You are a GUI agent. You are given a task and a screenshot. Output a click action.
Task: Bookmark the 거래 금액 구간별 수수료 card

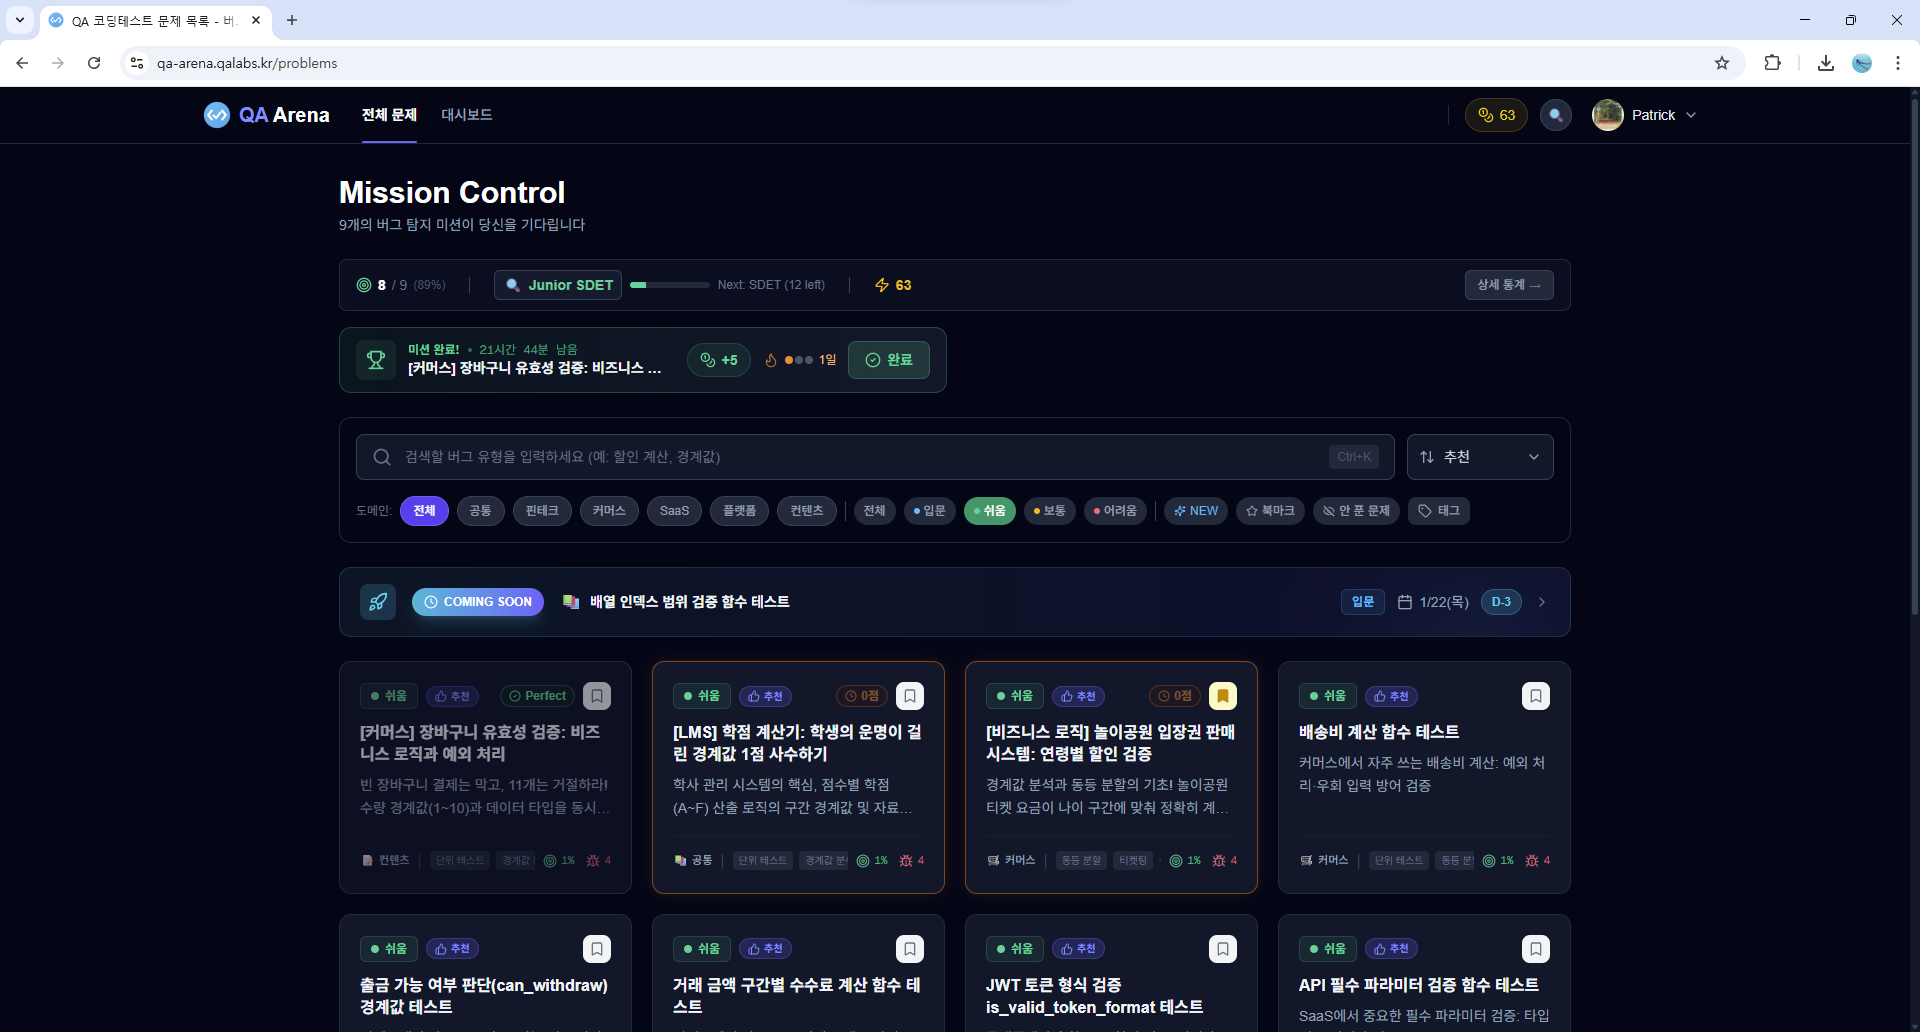(x=910, y=949)
